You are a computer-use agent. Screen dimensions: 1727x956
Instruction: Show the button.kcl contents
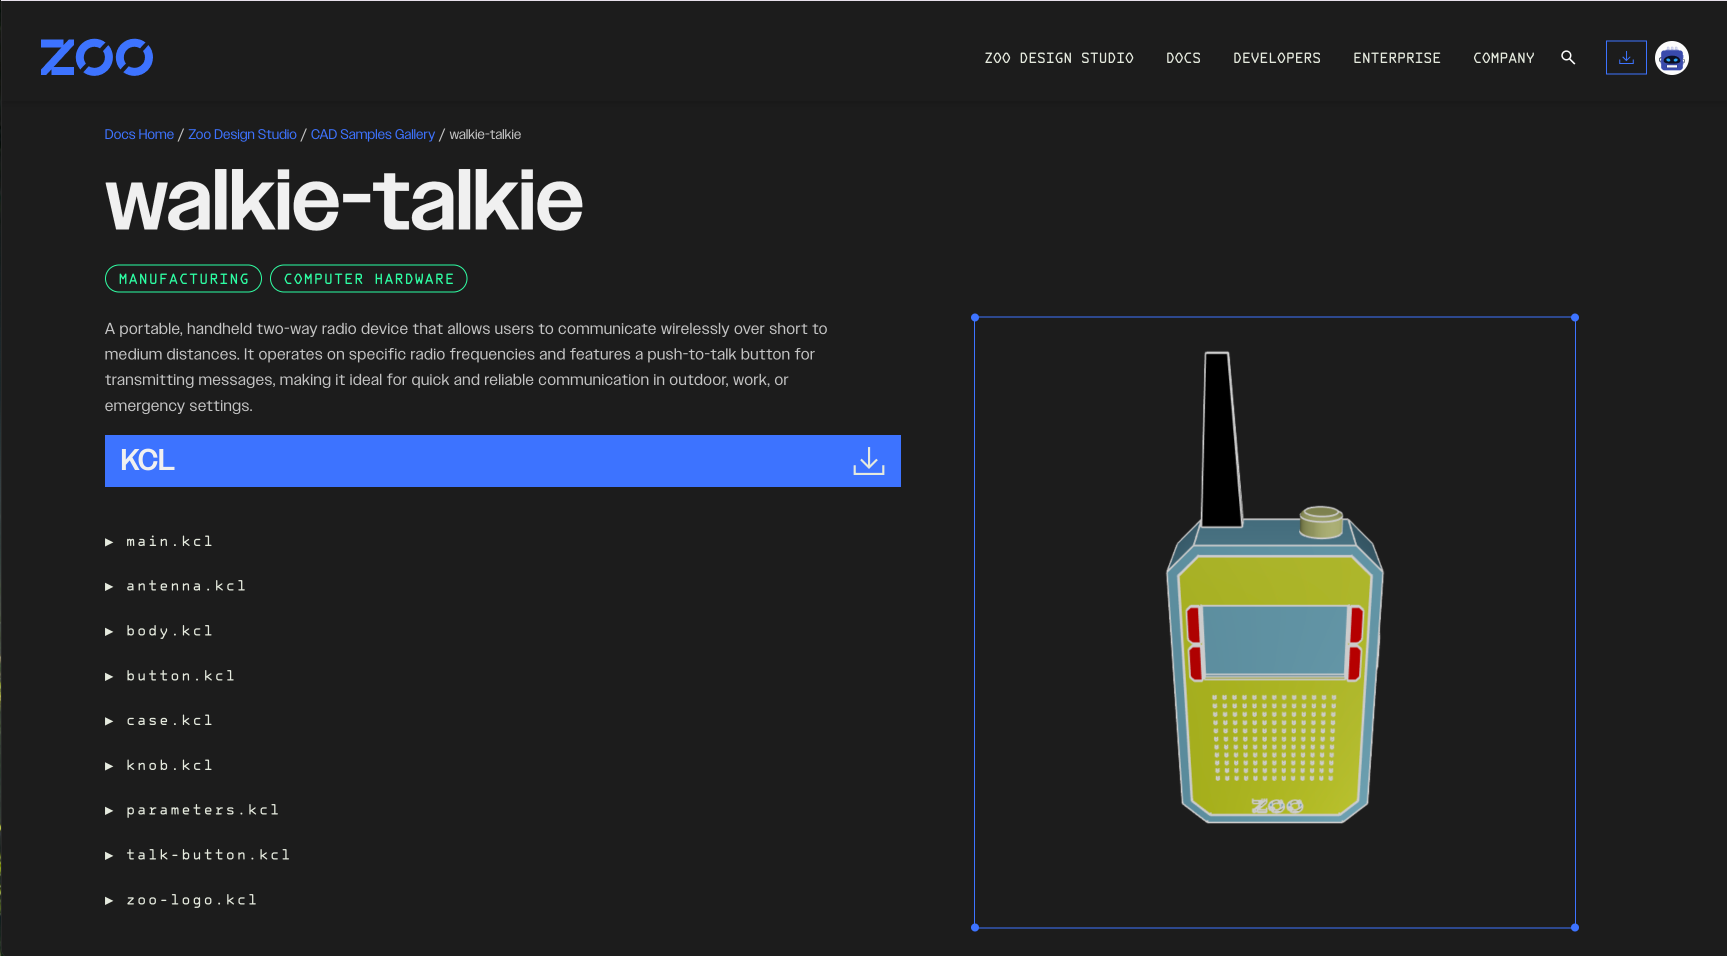[180, 676]
